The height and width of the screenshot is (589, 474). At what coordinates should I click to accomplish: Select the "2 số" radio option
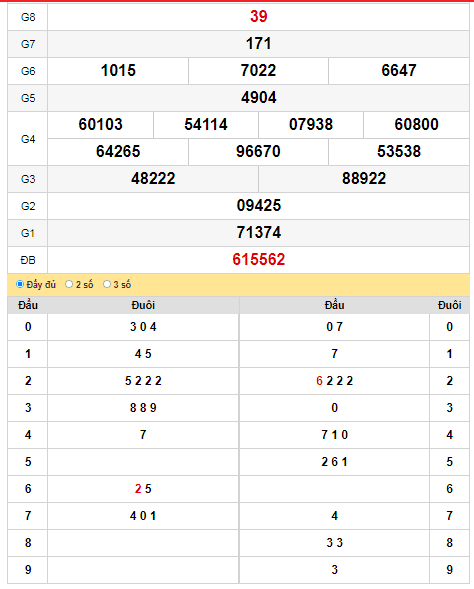tap(69, 284)
